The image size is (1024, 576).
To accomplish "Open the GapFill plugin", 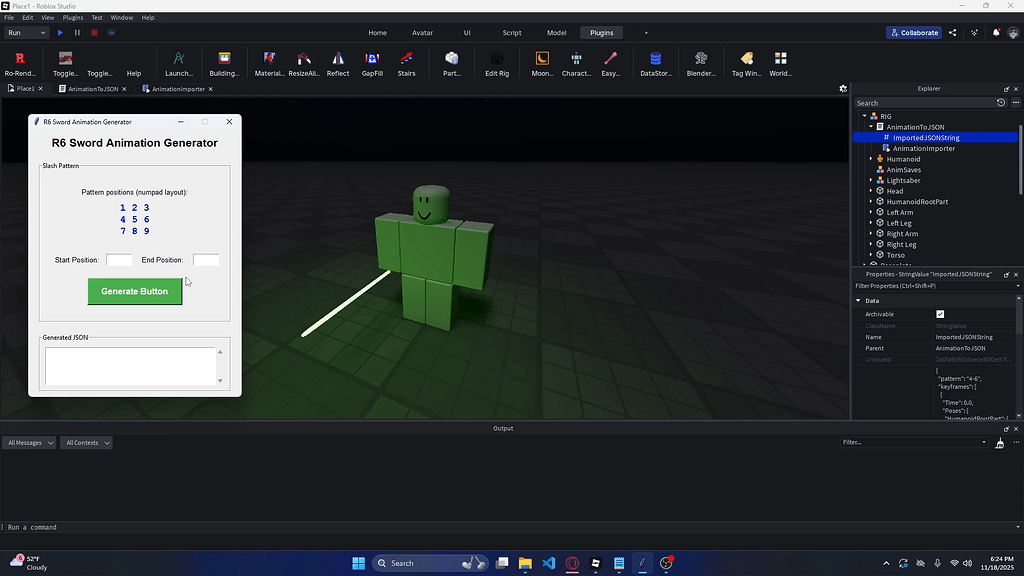I will [x=371, y=62].
